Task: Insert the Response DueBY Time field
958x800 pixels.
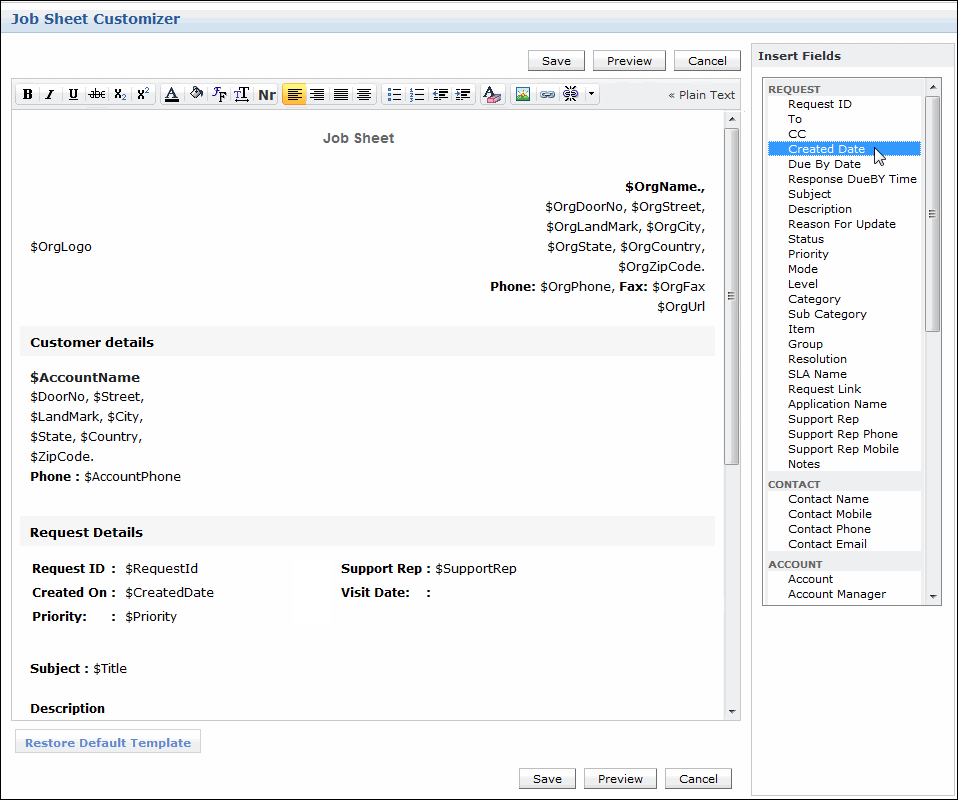Action: pos(852,179)
